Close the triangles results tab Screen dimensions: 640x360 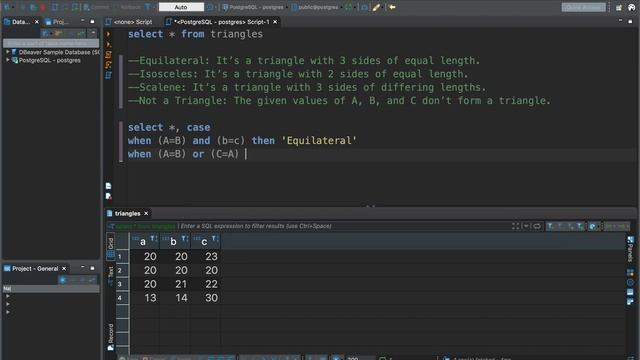tap(146, 213)
